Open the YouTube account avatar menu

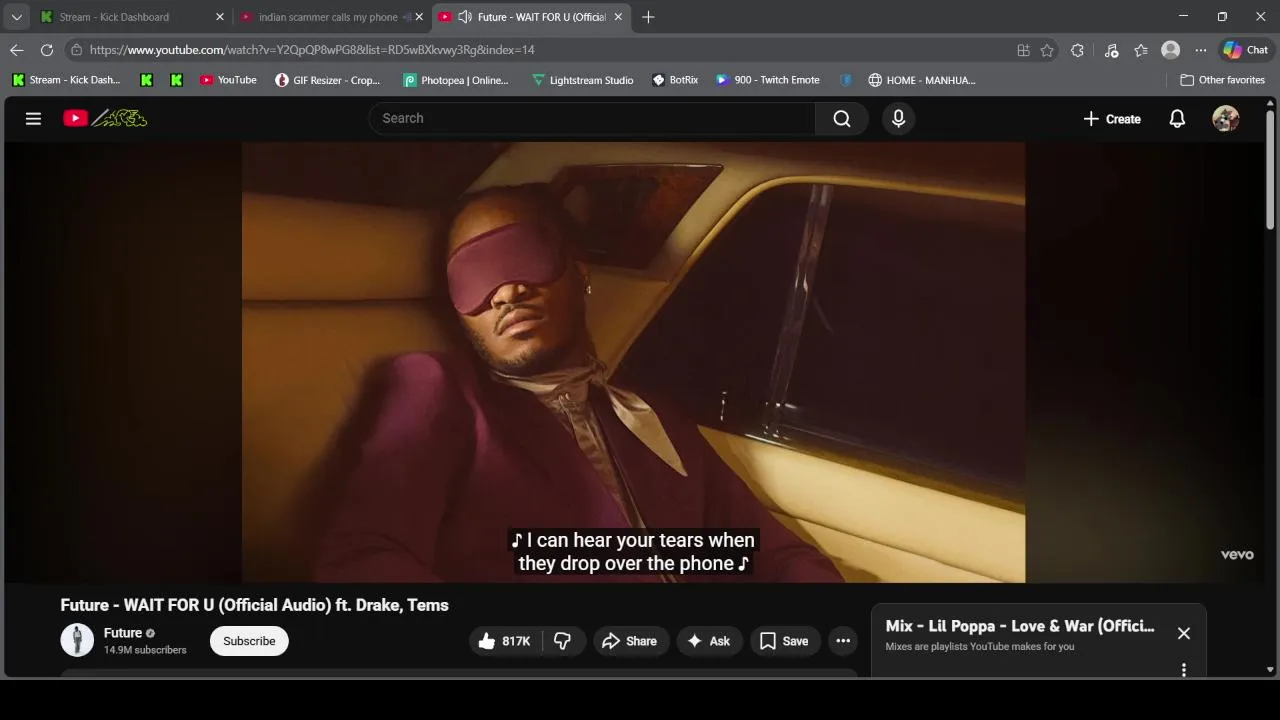(x=1226, y=118)
